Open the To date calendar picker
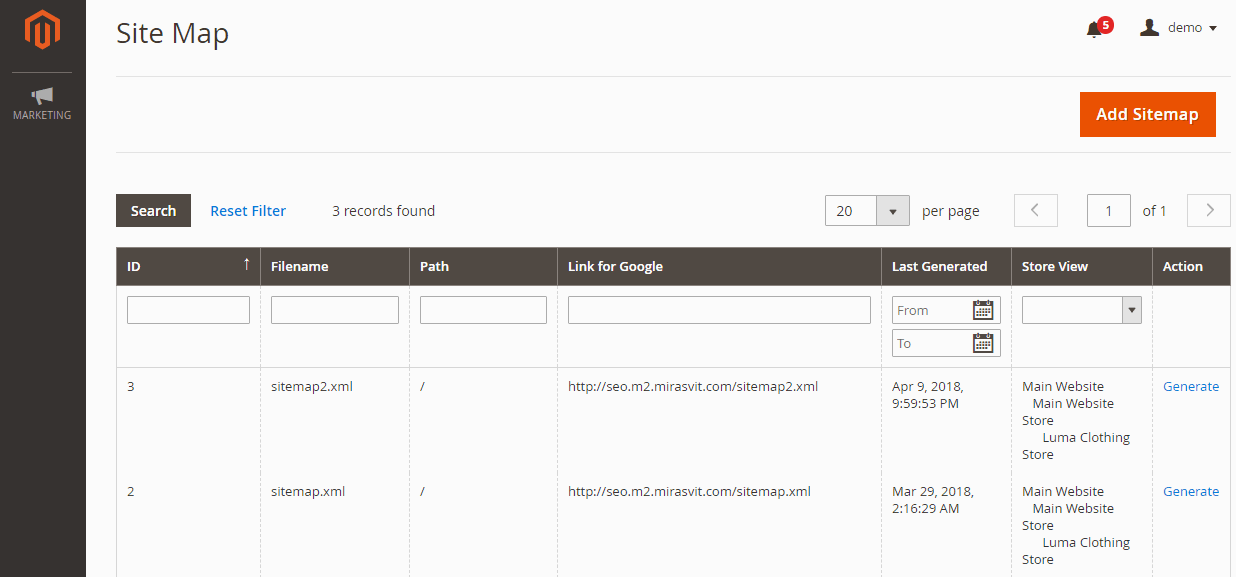Viewport: 1236px width, 577px height. pos(983,343)
